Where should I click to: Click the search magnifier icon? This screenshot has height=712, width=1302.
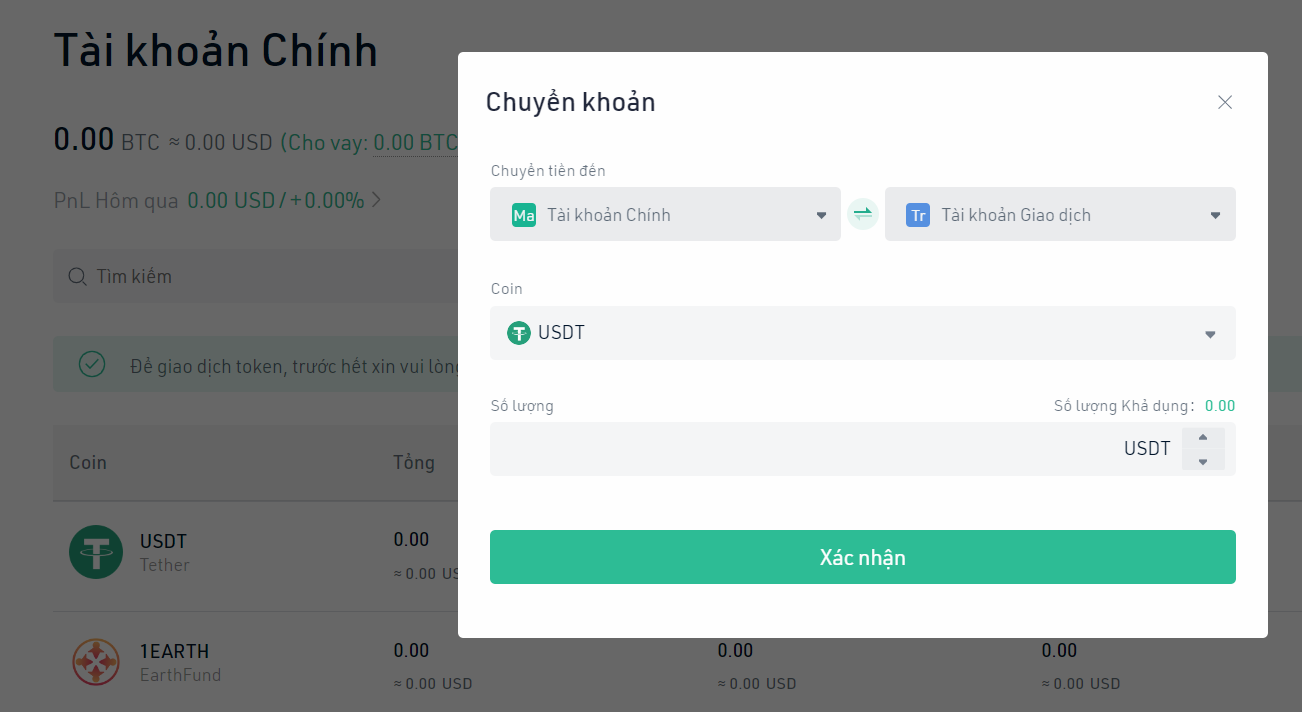point(77,276)
